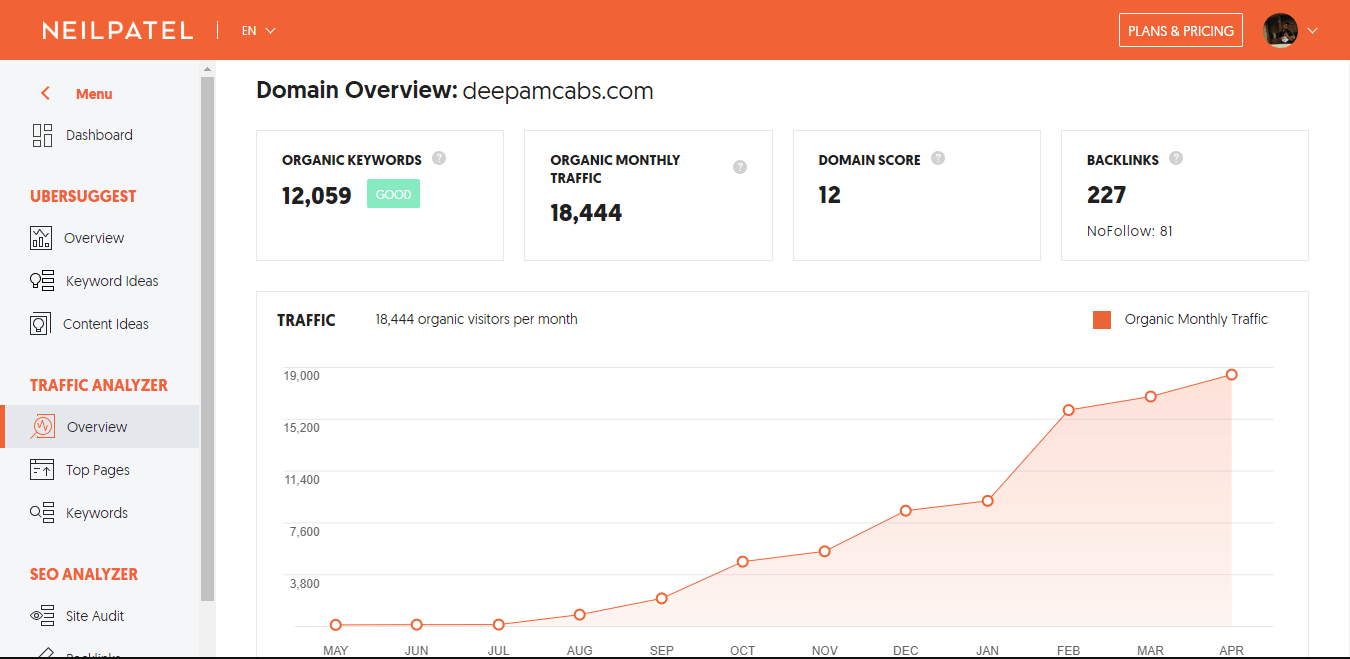Click the GOOD badge next to 12,059
The image size is (1350, 659).
pos(393,194)
